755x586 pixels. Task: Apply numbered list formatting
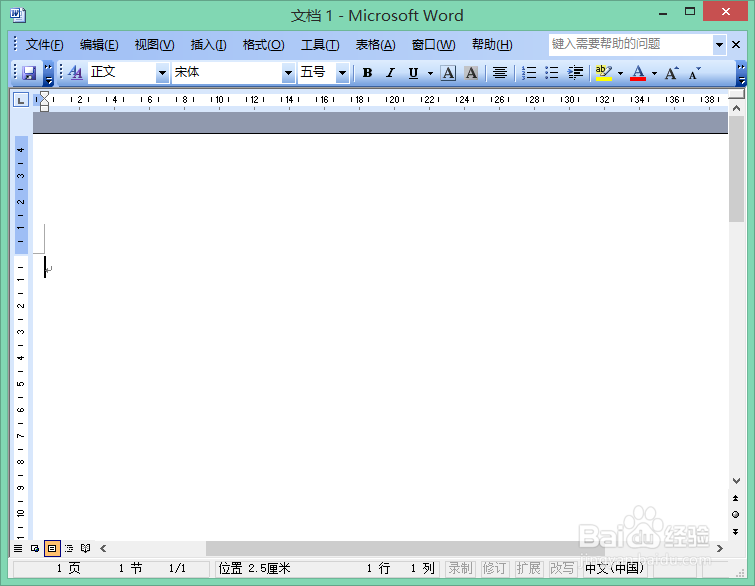coord(529,73)
